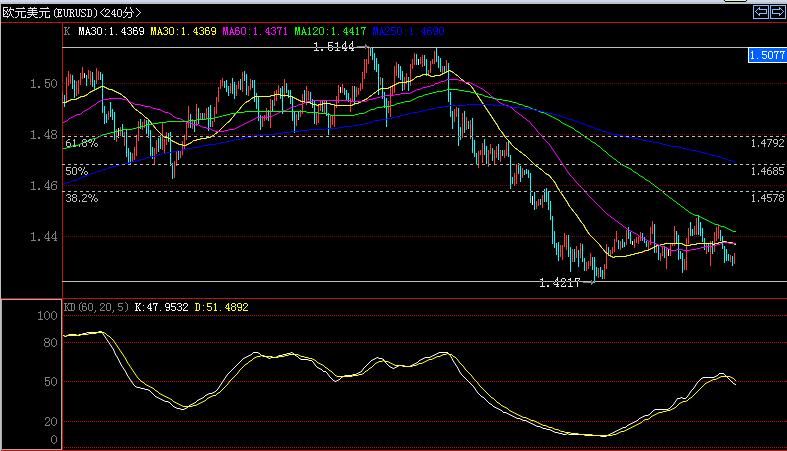Click the 1.48 price axis label
This screenshot has width=787, height=451.
44,134
